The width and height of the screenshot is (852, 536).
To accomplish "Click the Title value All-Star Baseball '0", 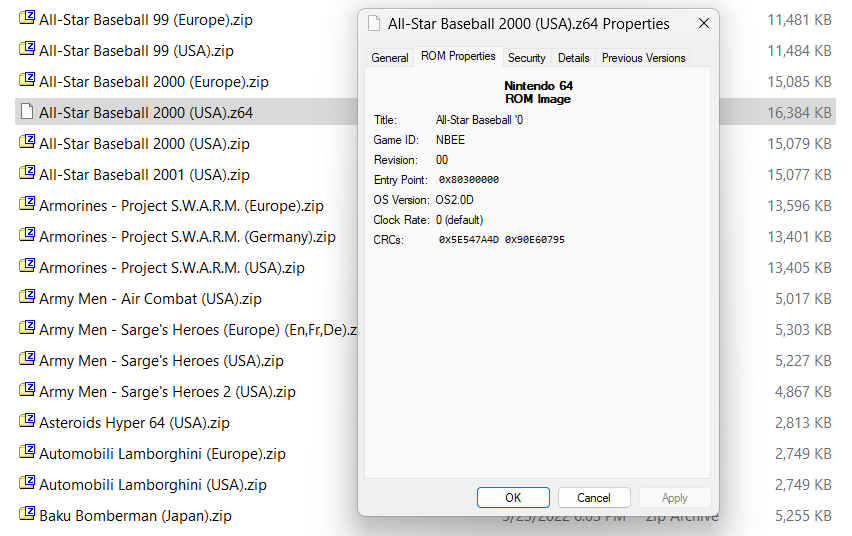I will click(479, 120).
